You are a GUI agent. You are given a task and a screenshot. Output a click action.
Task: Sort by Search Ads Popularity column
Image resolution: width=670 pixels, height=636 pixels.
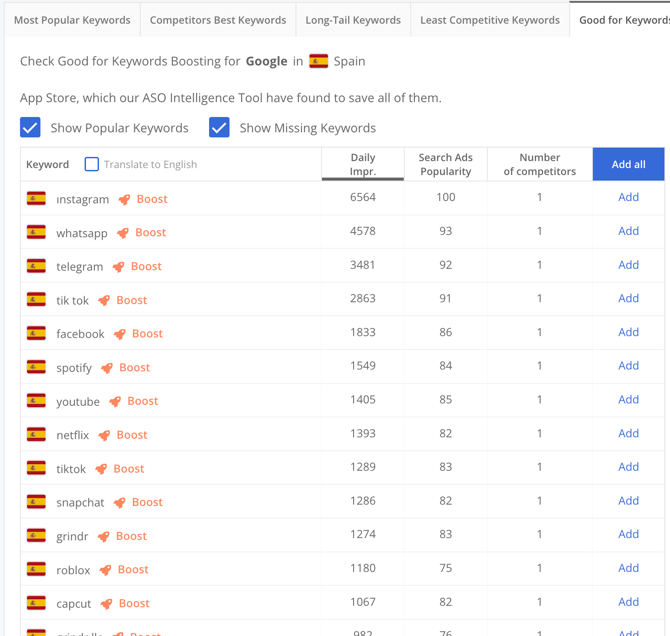click(445, 164)
